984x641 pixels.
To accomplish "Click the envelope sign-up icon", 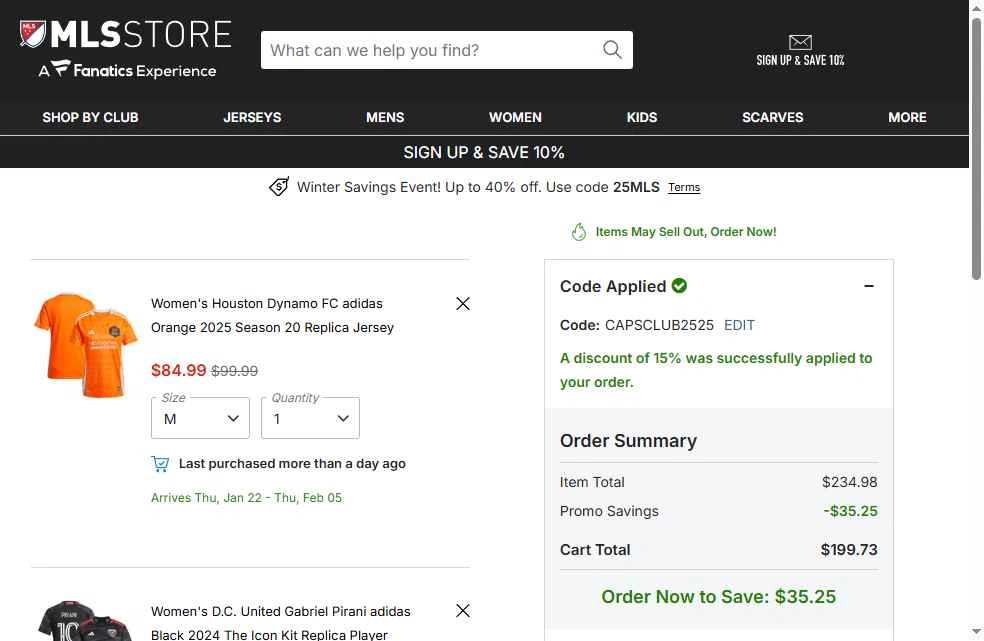I will tap(800, 42).
